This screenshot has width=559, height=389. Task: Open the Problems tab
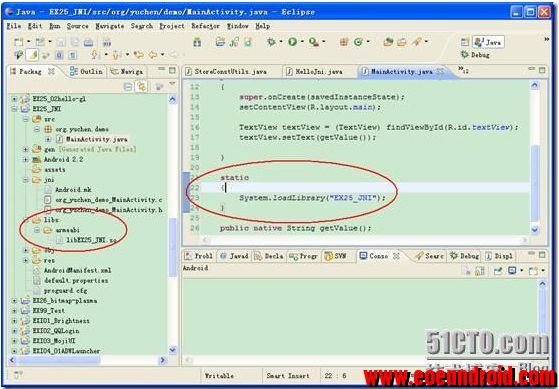click(x=198, y=256)
